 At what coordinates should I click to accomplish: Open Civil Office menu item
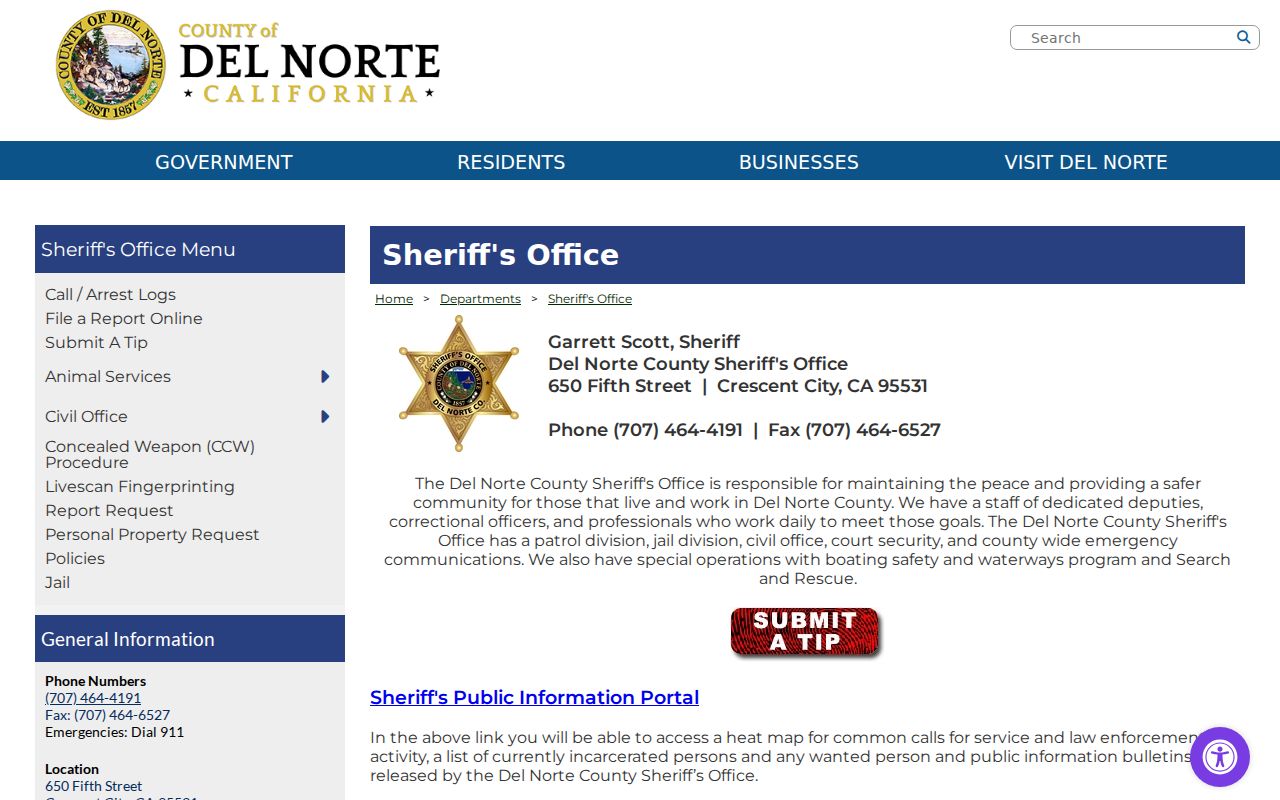86,416
